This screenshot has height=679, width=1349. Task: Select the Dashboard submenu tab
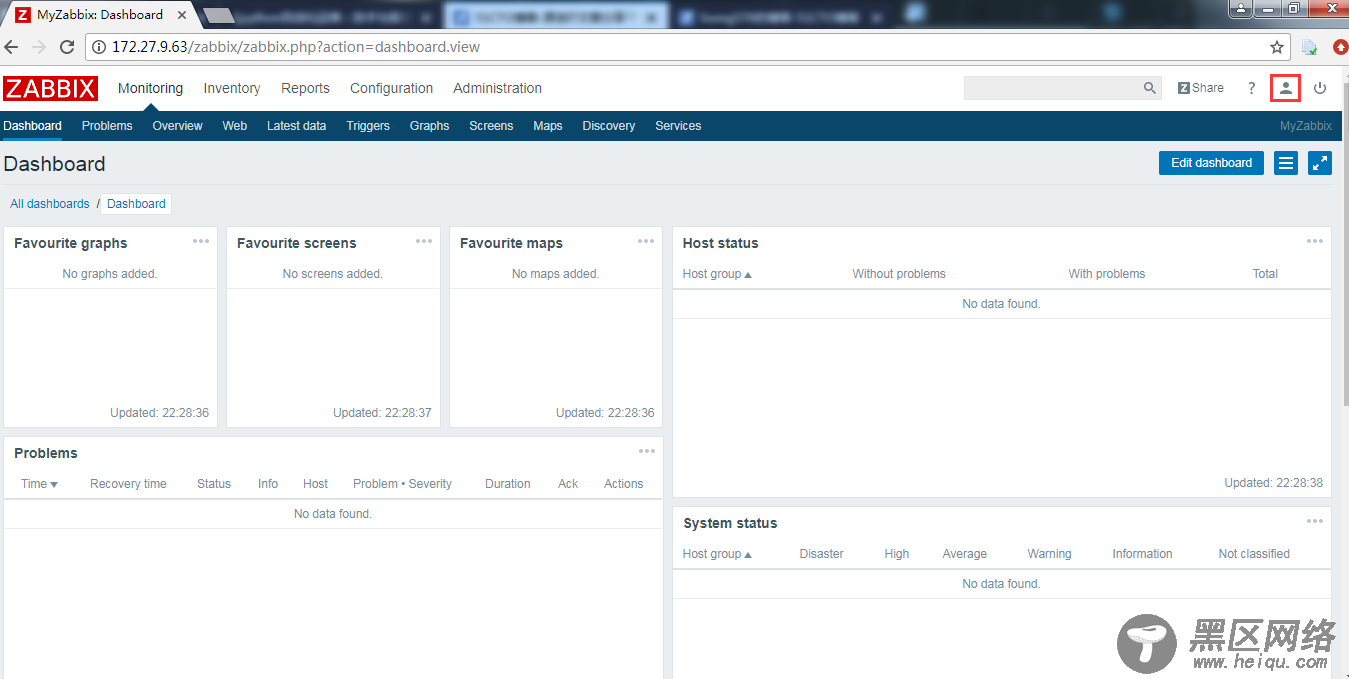point(32,126)
